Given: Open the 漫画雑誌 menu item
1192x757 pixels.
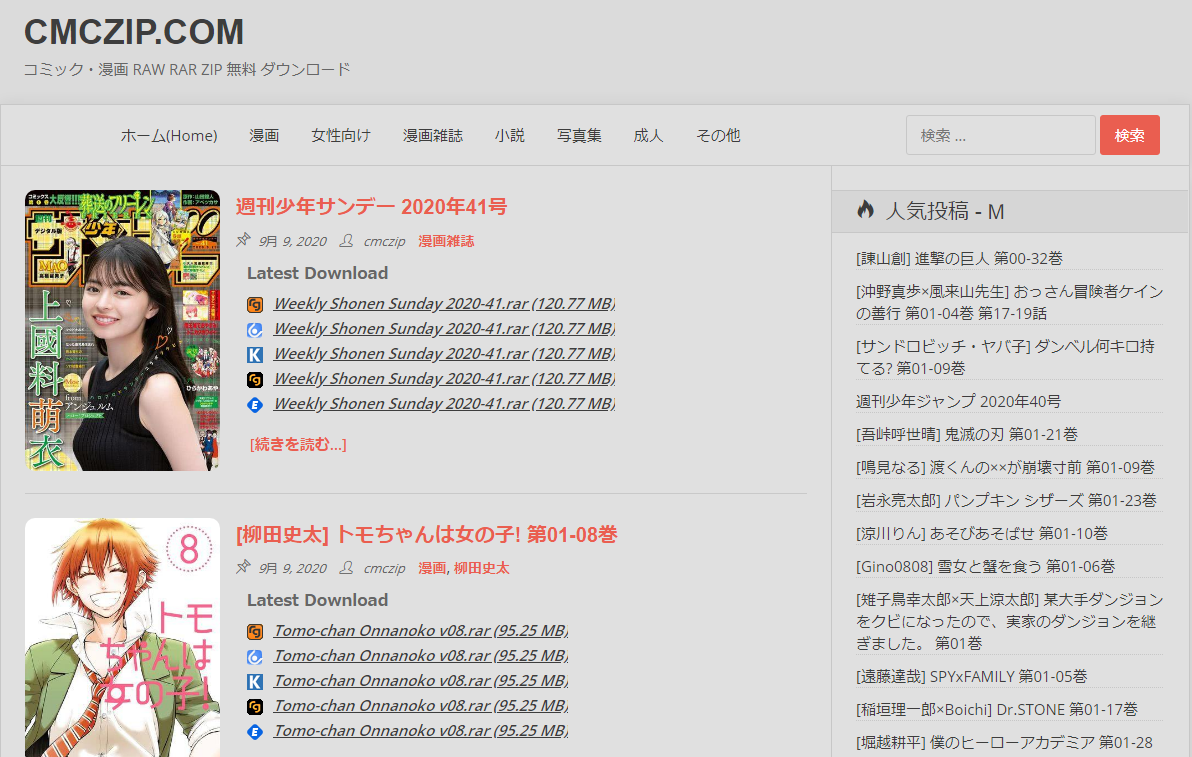Looking at the screenshot, I should [x=433, y=135].
